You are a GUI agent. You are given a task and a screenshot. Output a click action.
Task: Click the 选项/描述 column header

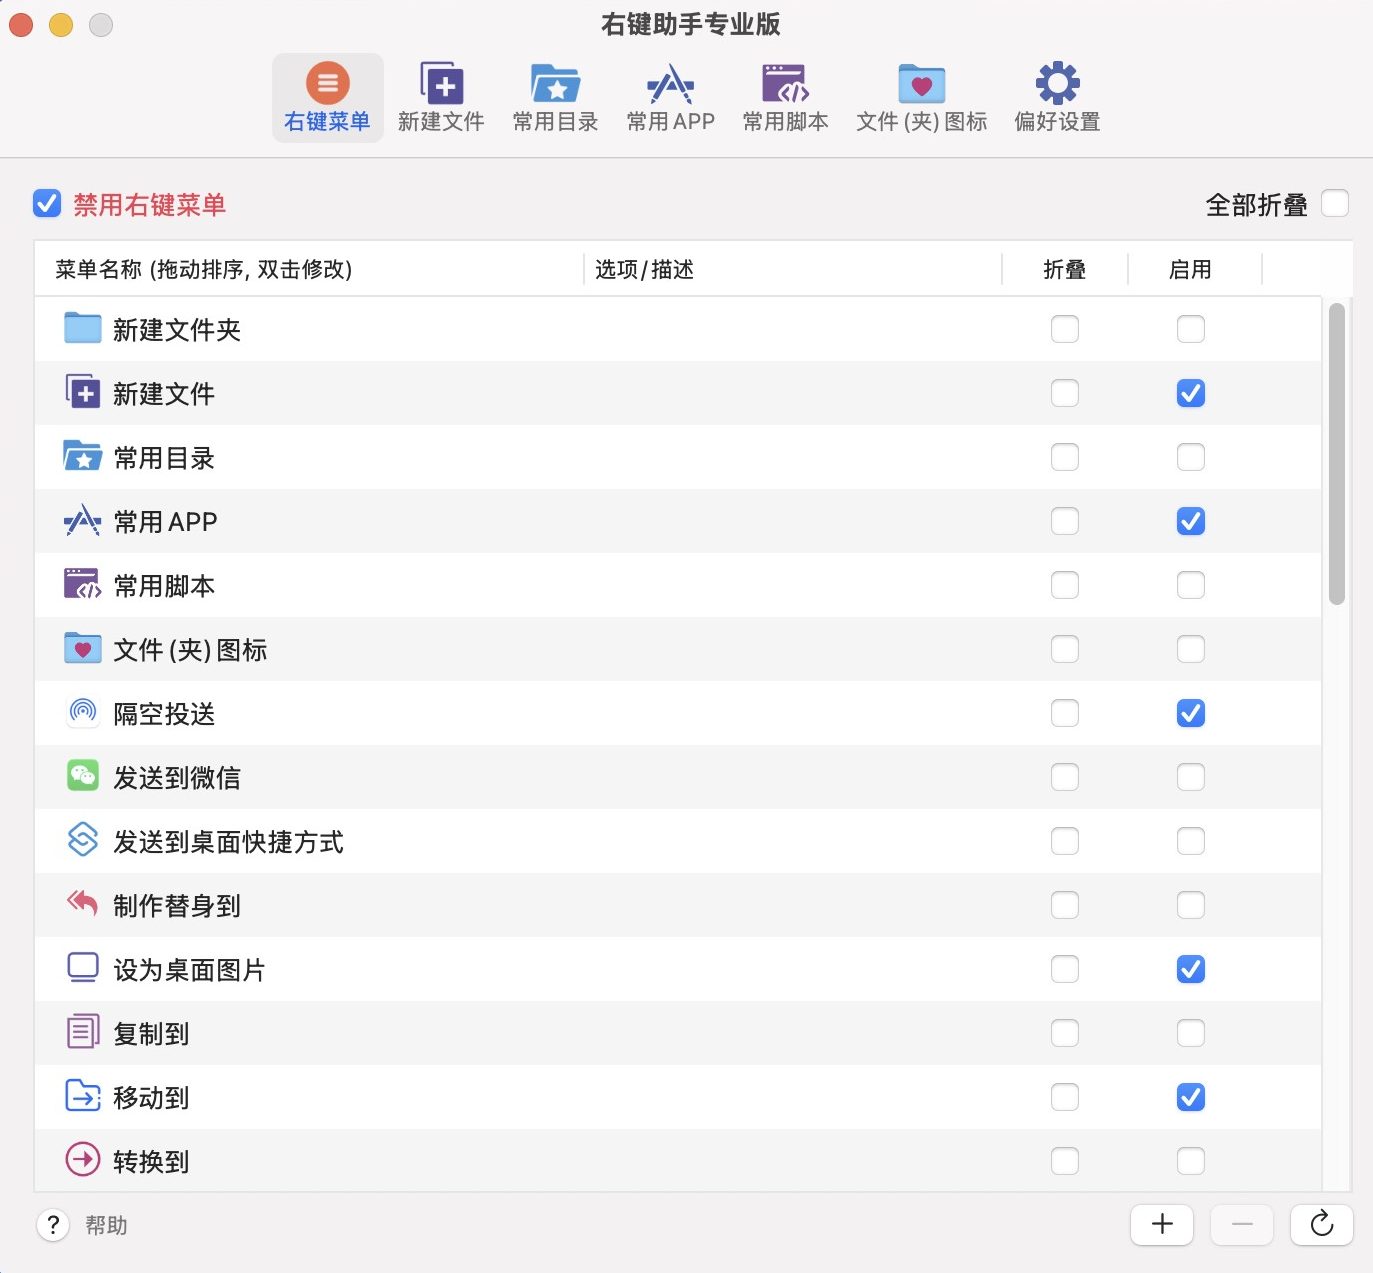click(793, 269)
